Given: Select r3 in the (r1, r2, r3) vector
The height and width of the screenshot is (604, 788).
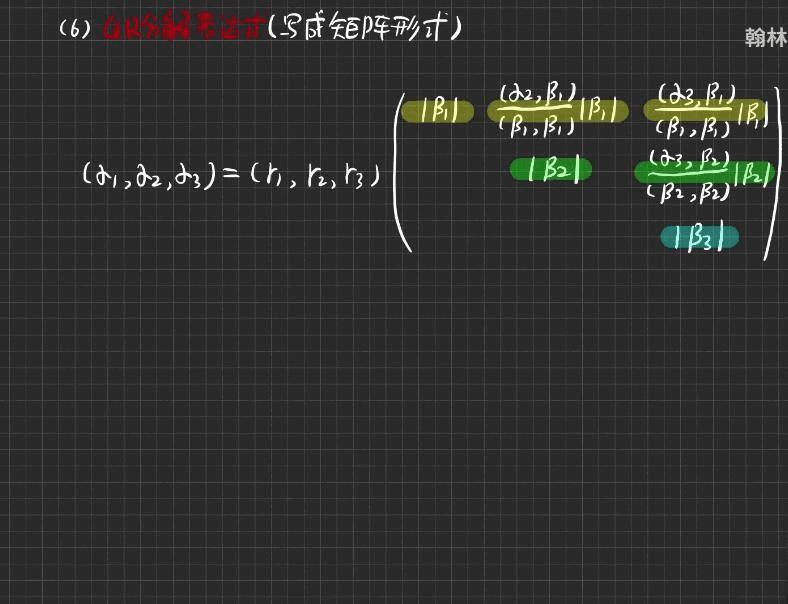Looking at the screenshot, I should click(356, 176).
